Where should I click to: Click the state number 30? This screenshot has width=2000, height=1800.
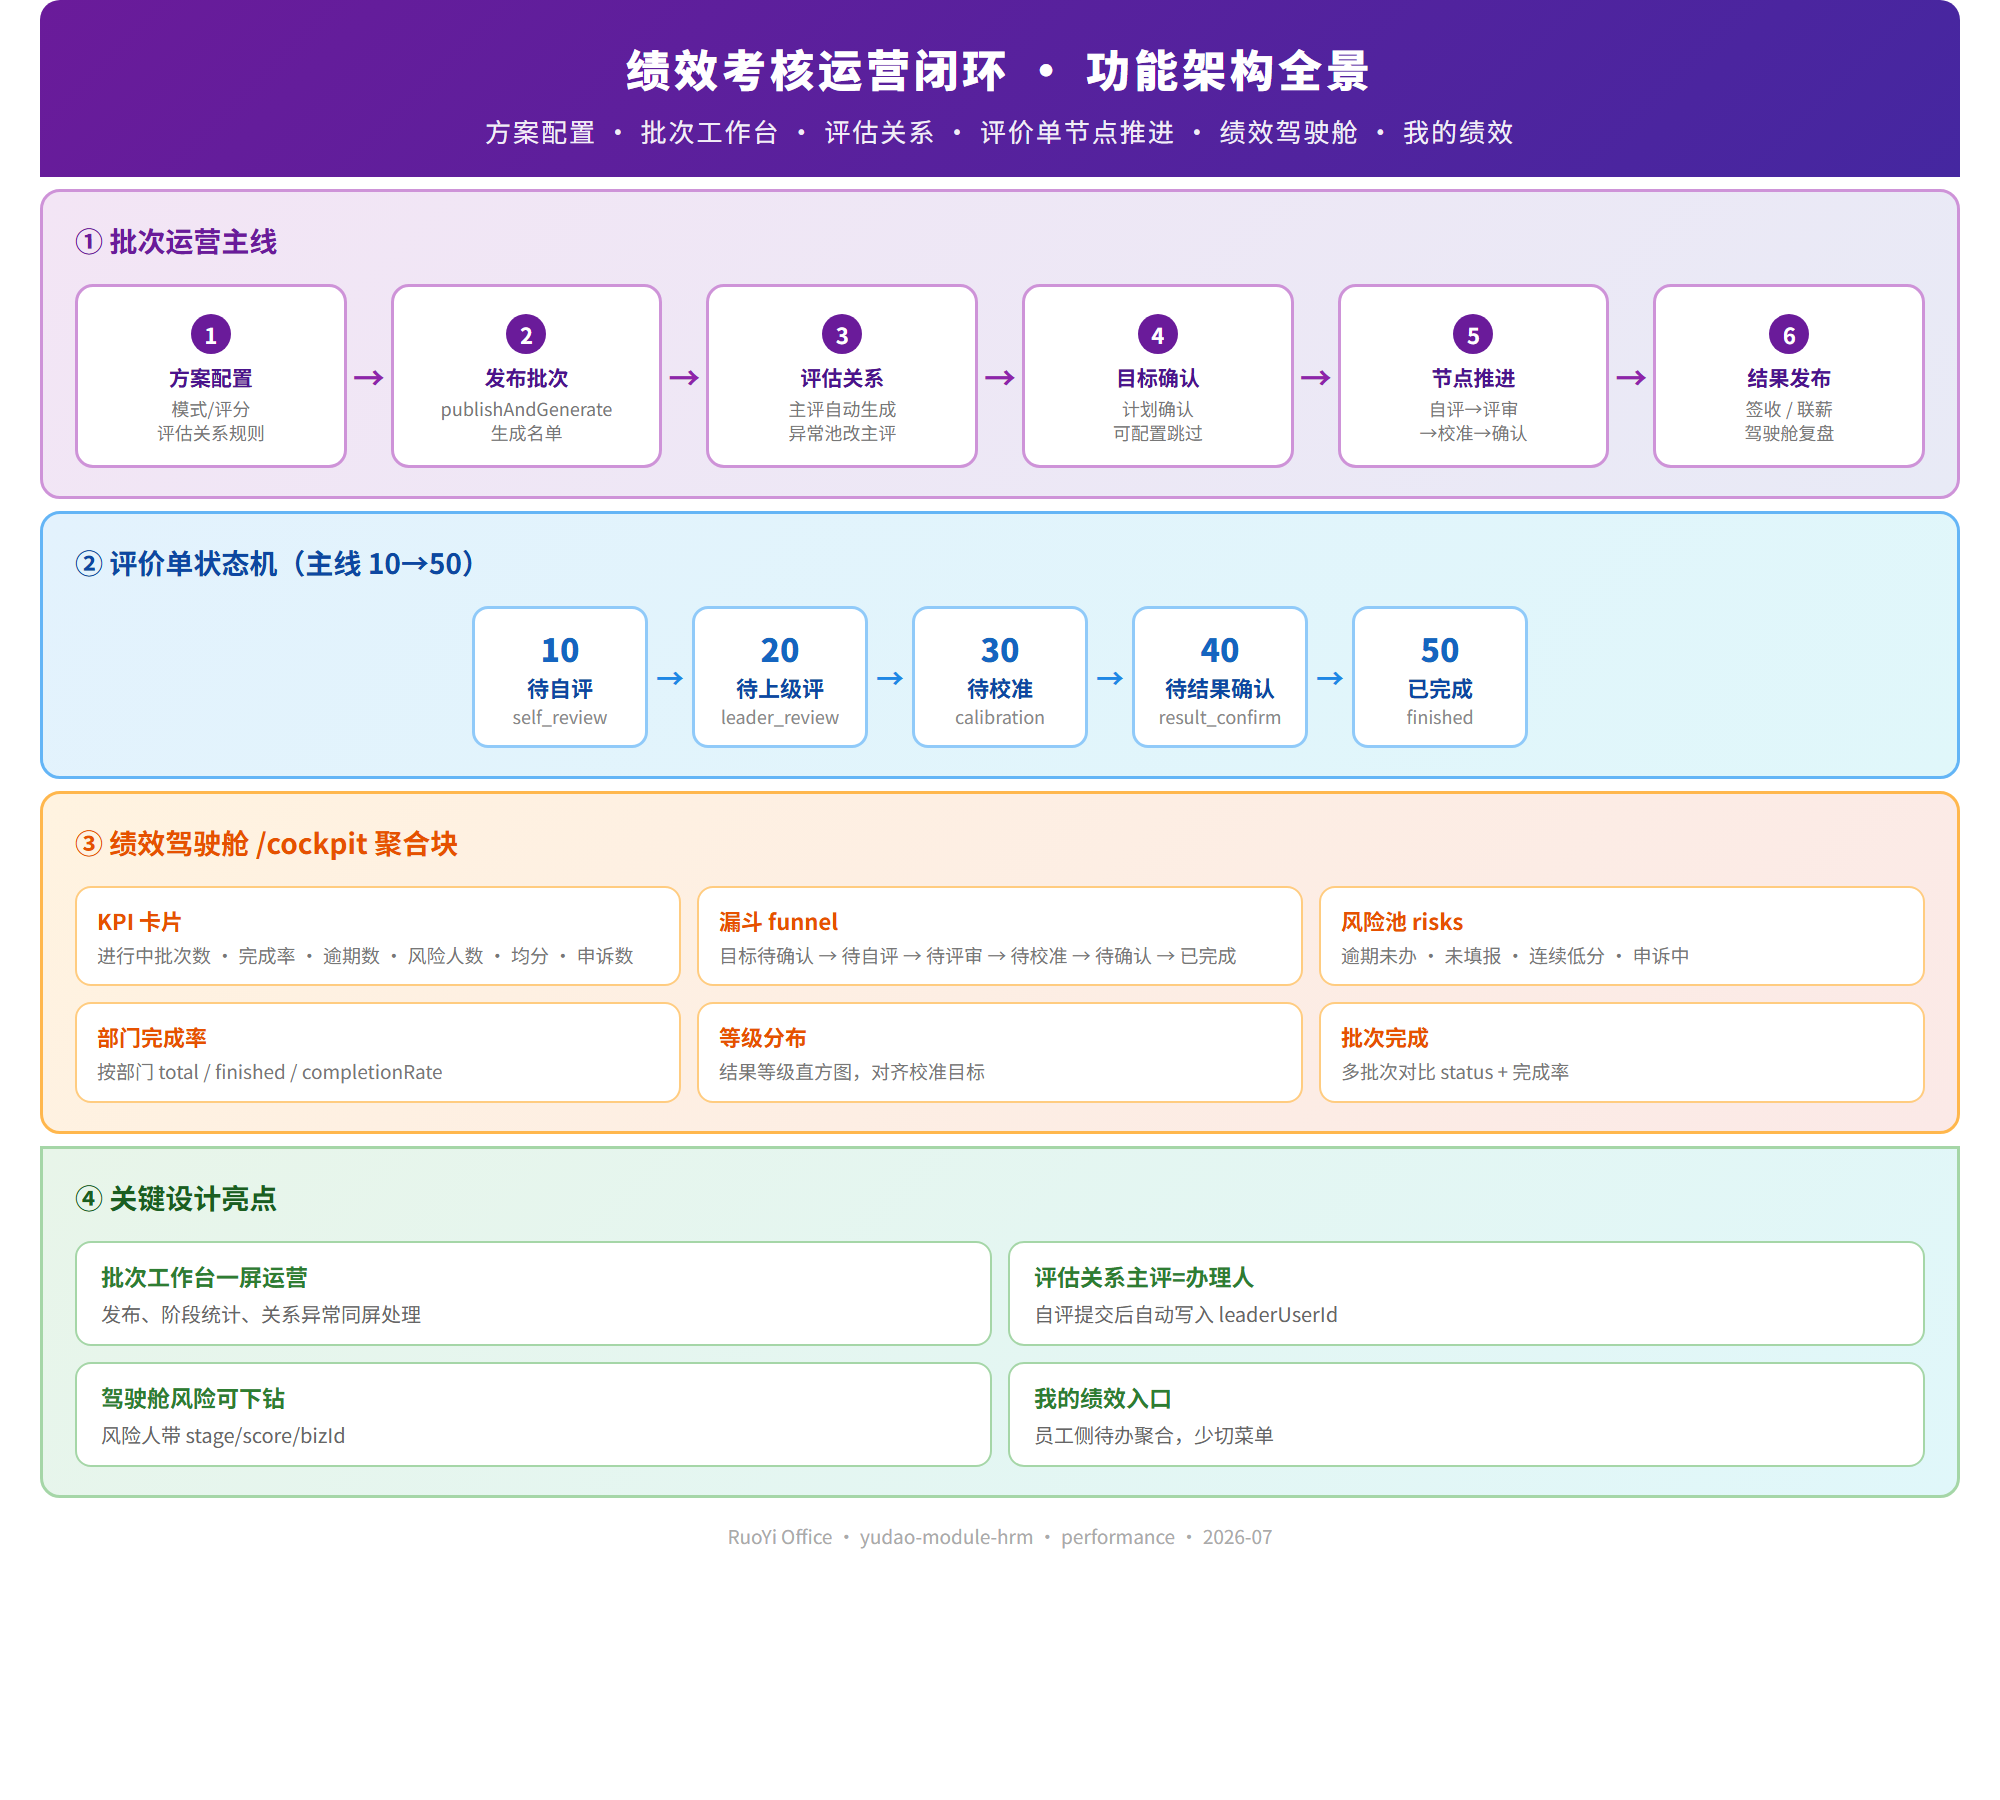coord(1000,650)
